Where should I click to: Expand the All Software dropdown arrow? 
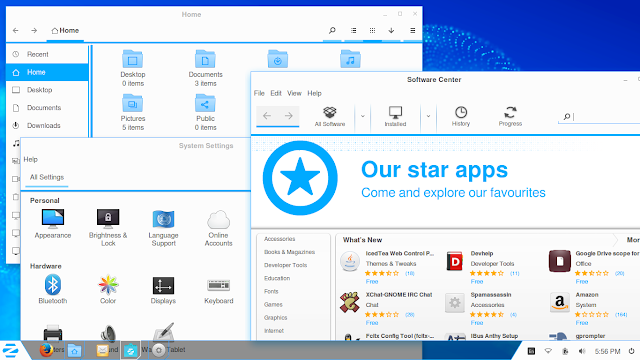click(x=362, y=116)
